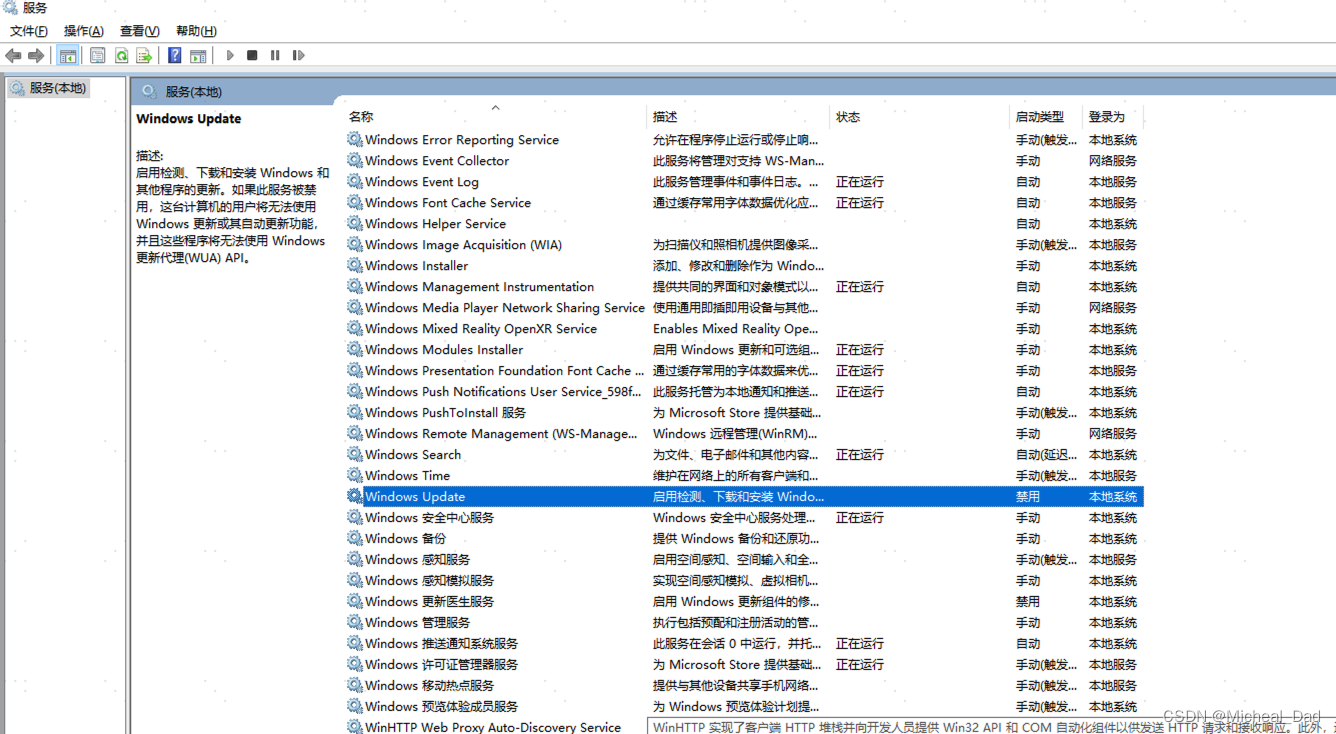Screen dimensions: 1336x734
Task: Click the Stop service square icon
Action: click(252, 56)
